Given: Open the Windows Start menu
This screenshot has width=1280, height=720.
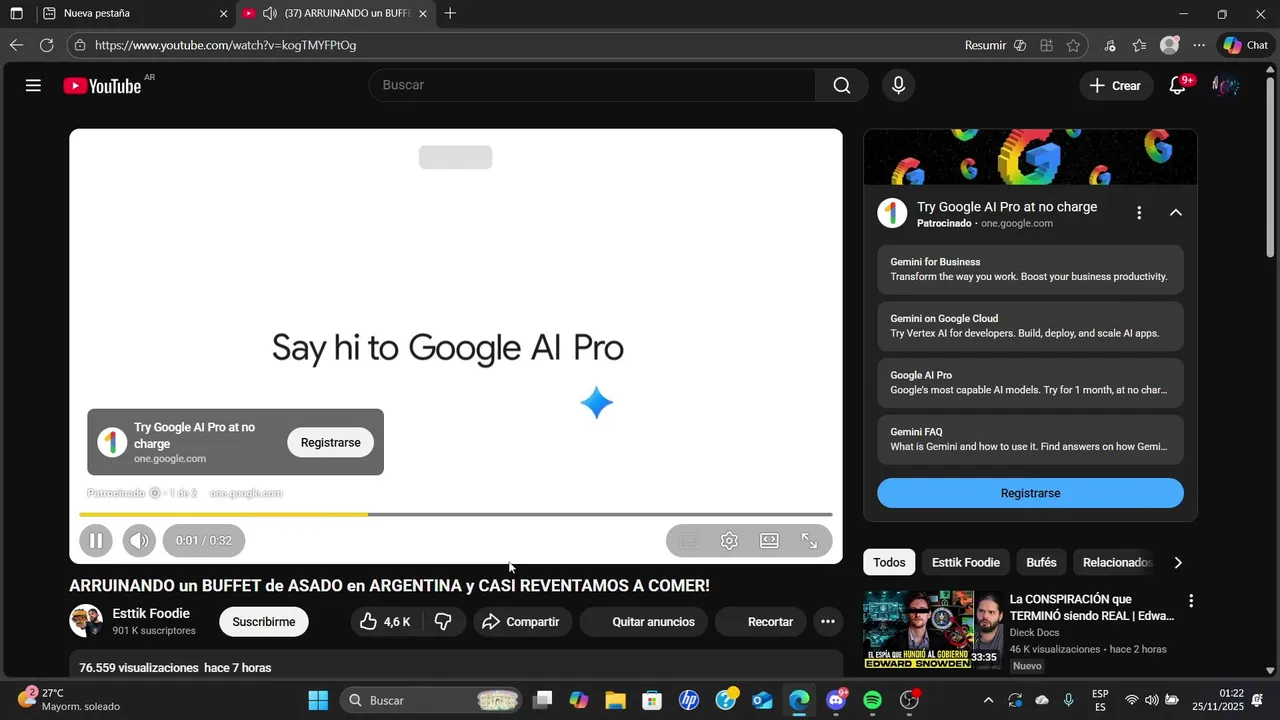Looking at the screenshot, I should pyautogui.click(x=318, y=700).
